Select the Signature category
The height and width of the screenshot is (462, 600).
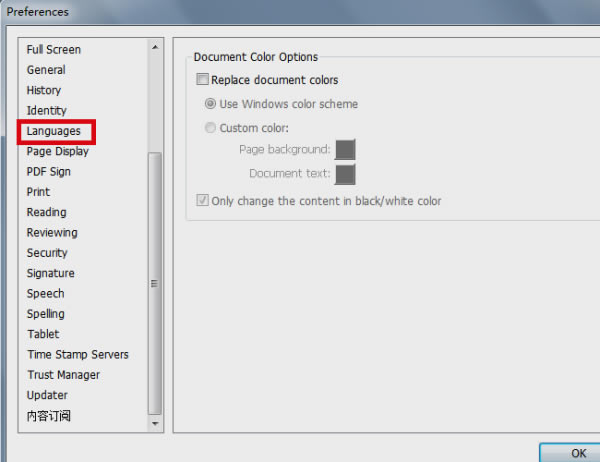pos(51,273)
